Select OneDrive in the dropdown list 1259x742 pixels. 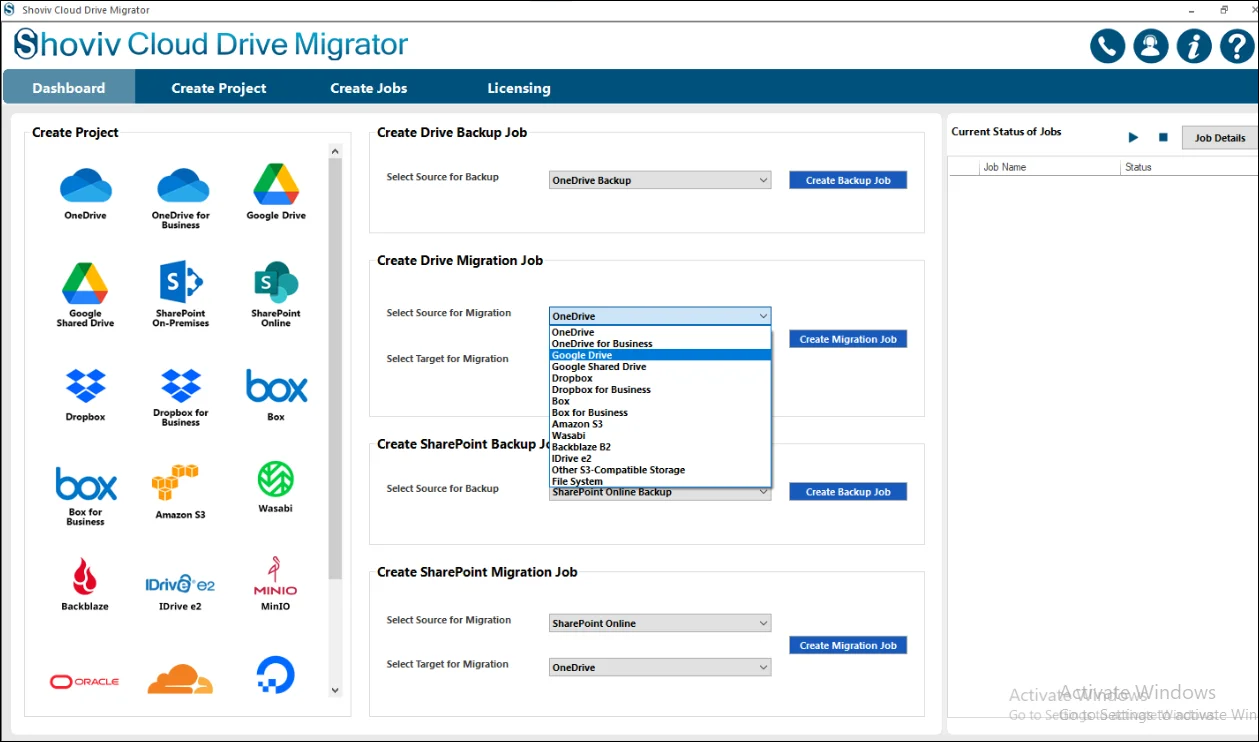[x=660, y=332]
